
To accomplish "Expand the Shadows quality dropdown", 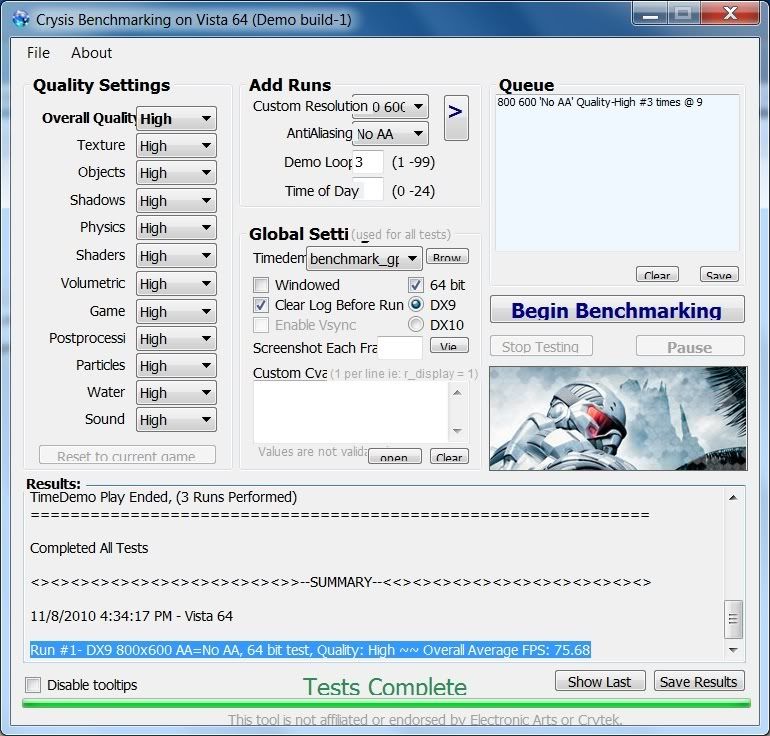I will coord(176,201).
